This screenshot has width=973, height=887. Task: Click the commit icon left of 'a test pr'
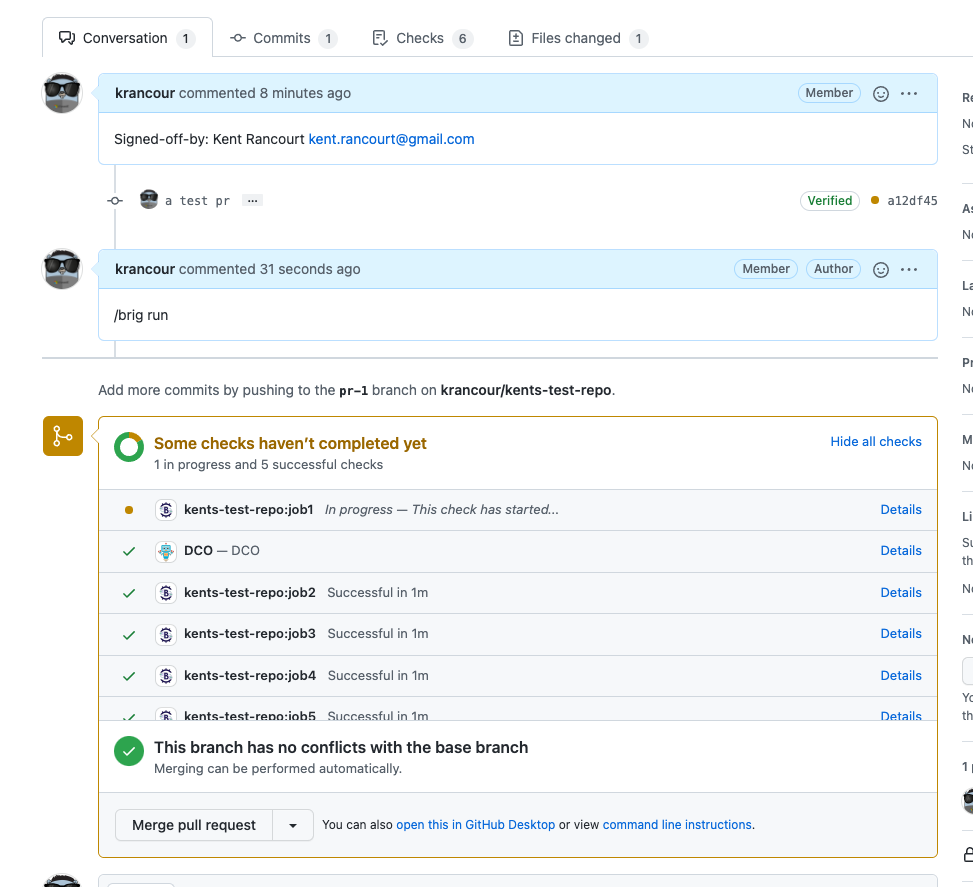point(115,200)
